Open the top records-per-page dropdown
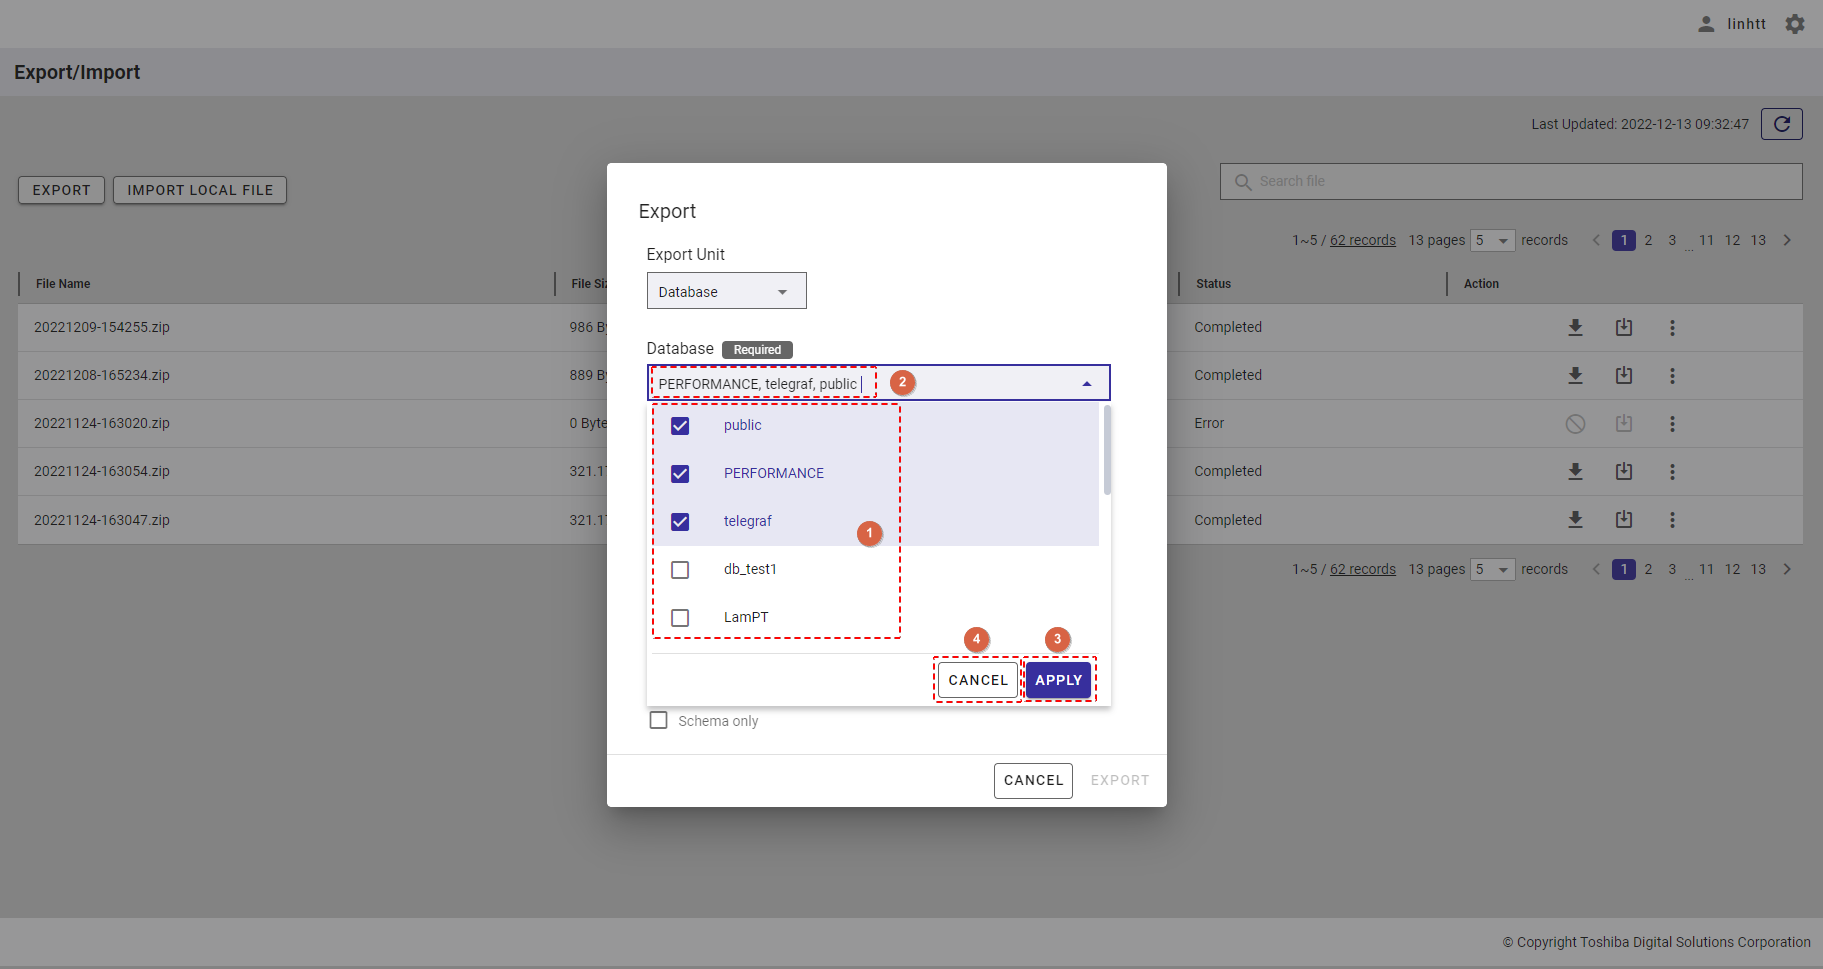1823x969 pixels. pos(1492,240)
